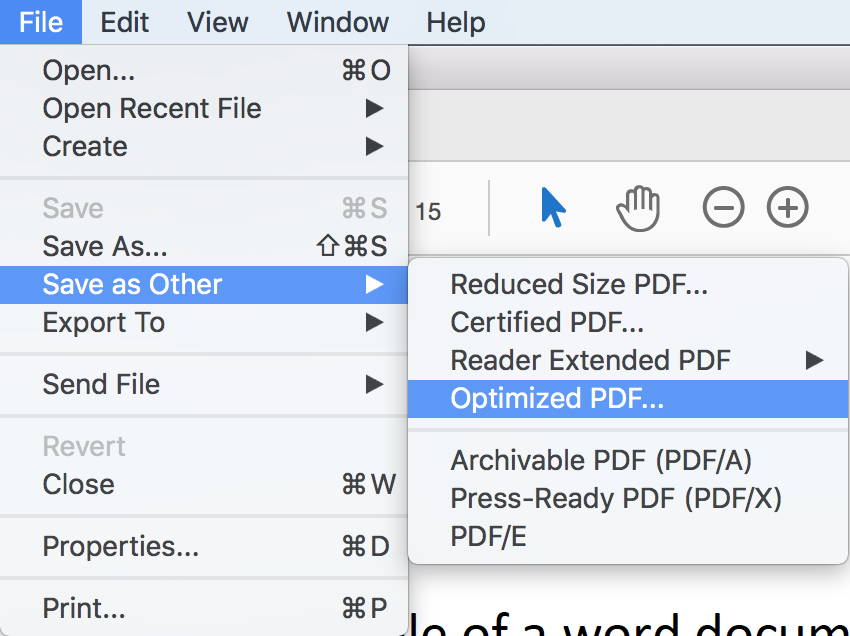The image size is (850, 636).
Task: Select Optimized PDF... option
Action: point(628,399)
